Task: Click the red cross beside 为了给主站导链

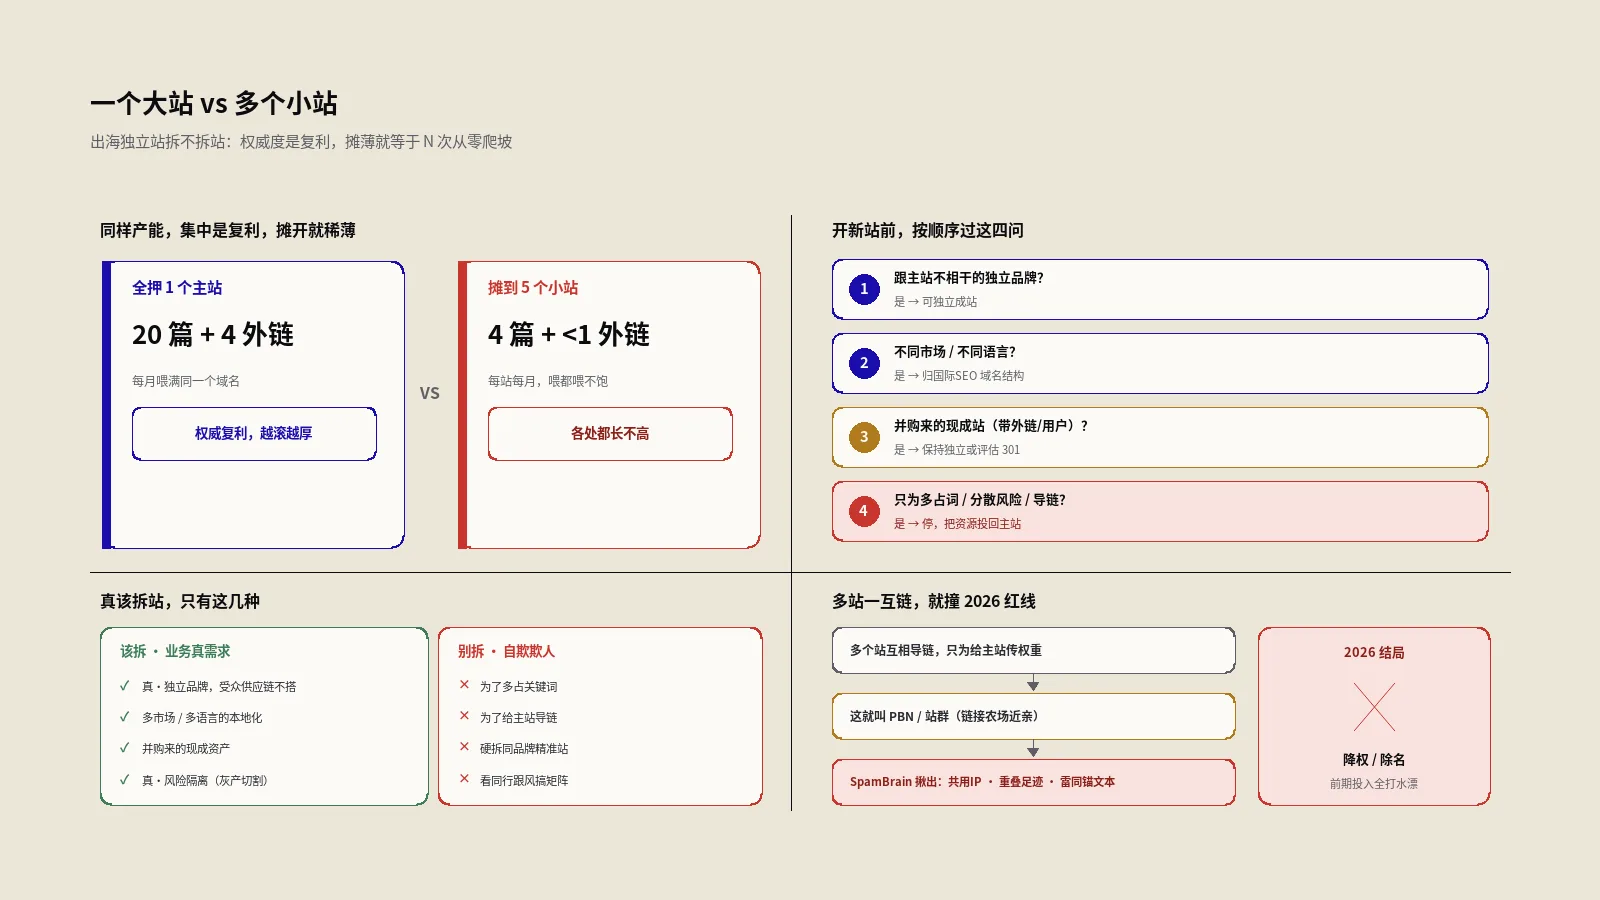Action: (x=464, y=716)
